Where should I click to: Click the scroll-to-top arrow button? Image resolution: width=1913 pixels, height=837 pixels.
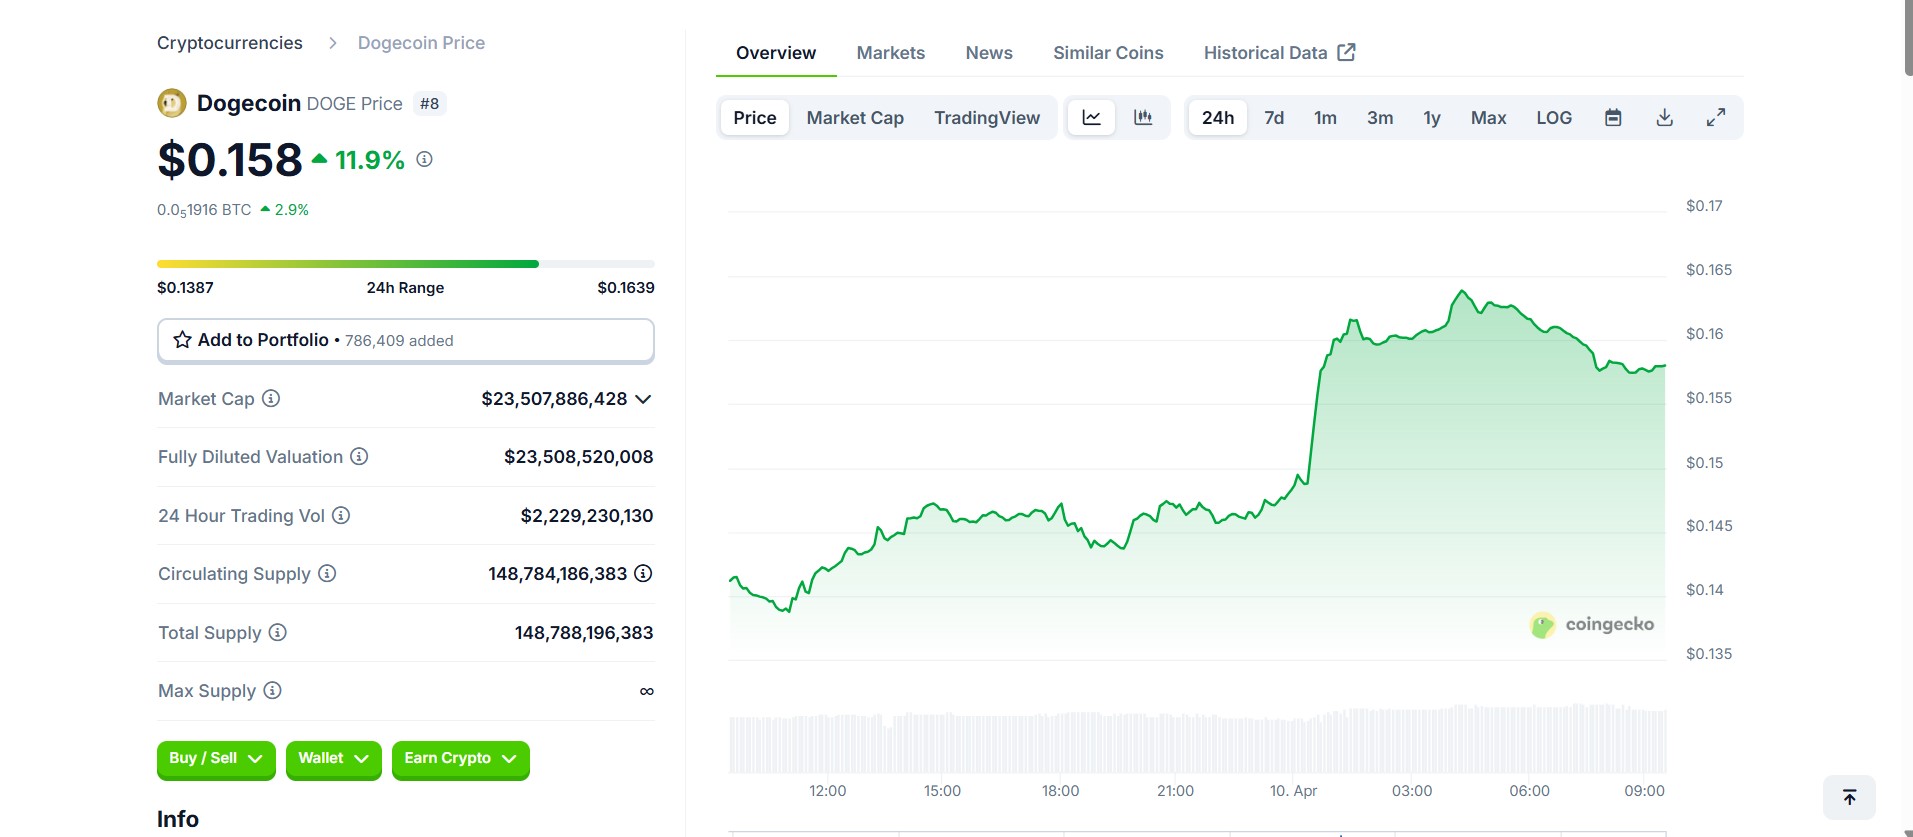(1849, 797)
